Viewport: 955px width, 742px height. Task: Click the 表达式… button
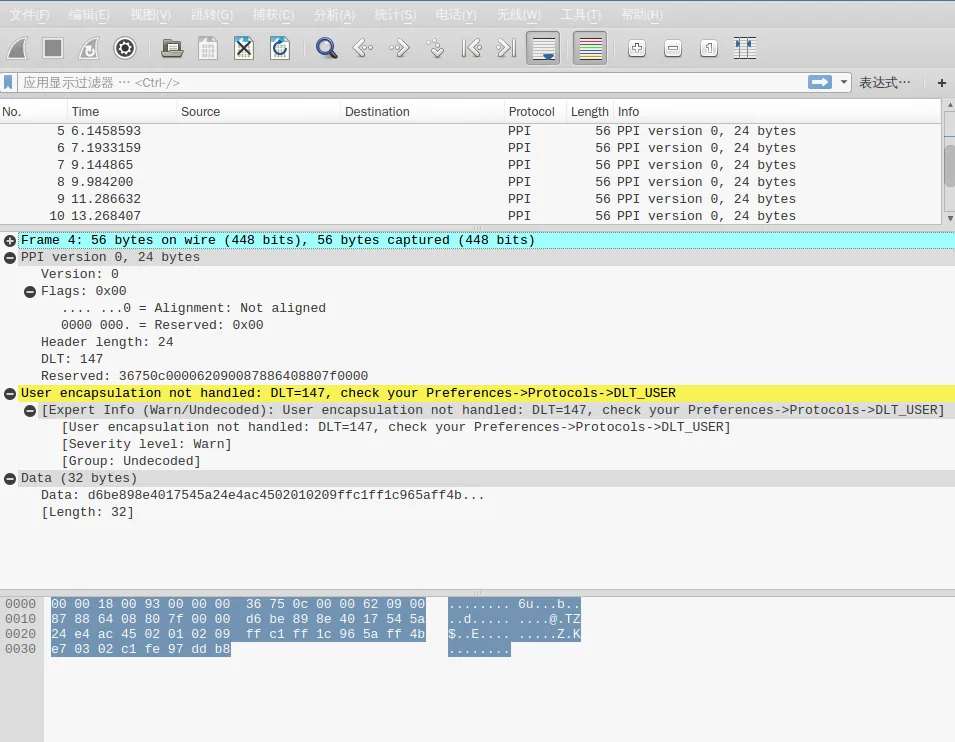click(x=885, y=83)
